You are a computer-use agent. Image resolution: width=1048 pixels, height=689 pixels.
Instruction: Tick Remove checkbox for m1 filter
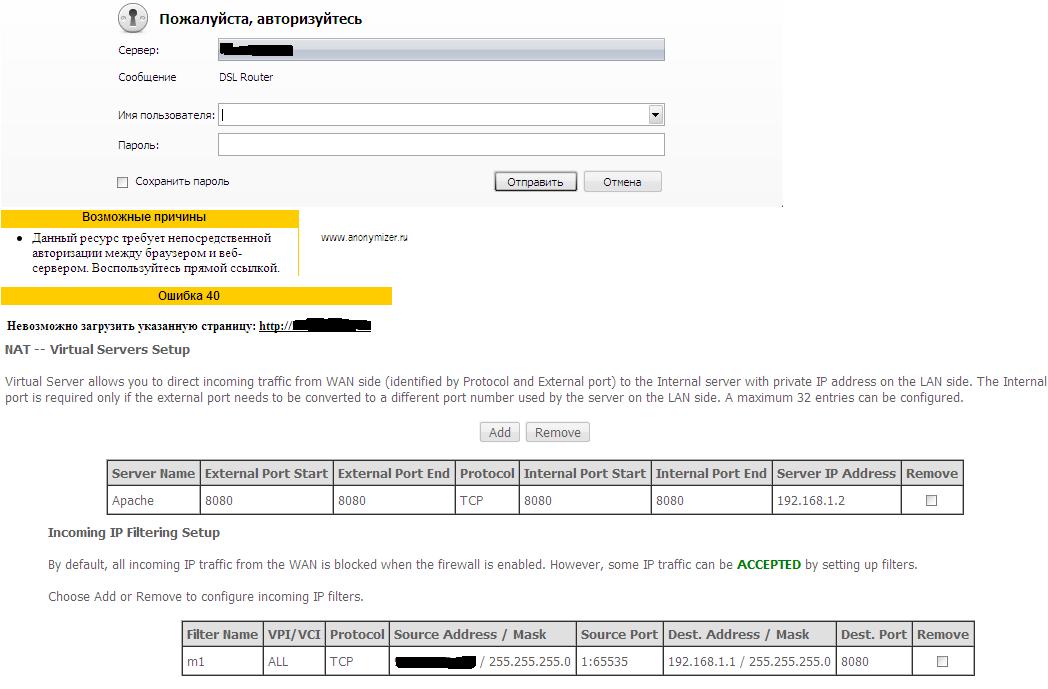click(x=942, y=661)
